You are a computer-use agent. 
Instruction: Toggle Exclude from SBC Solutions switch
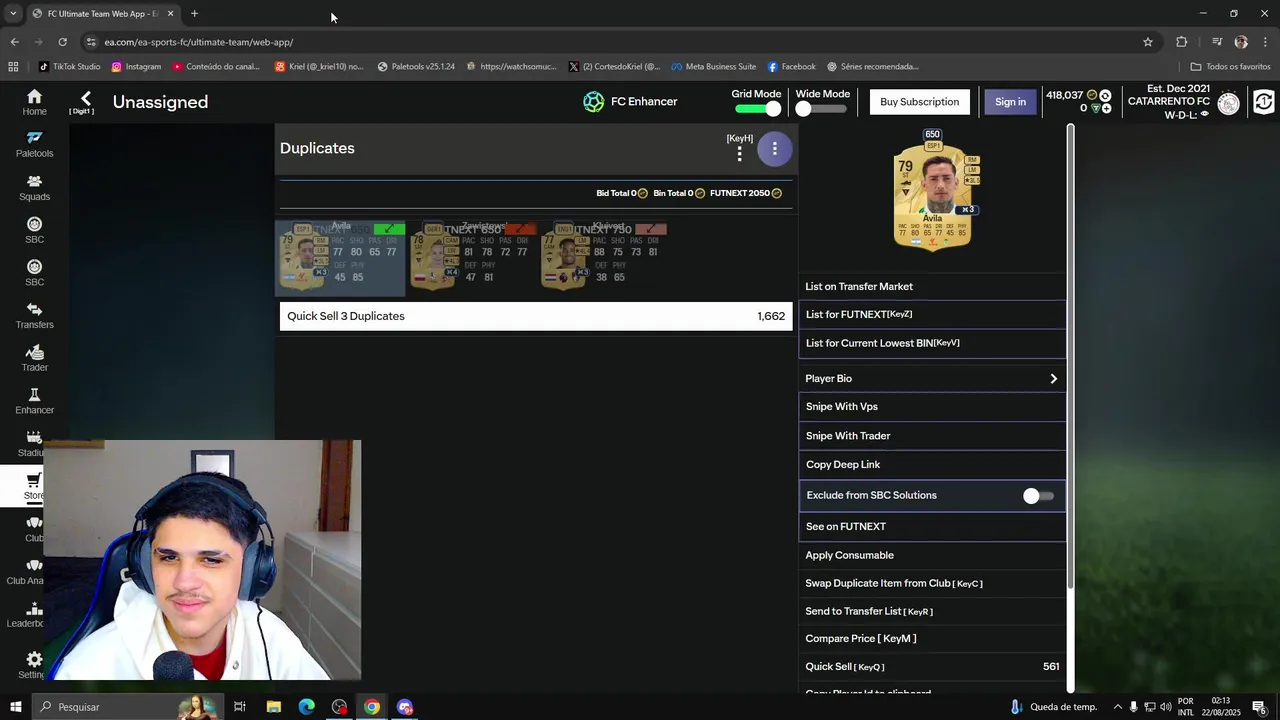pos(1038,496)
